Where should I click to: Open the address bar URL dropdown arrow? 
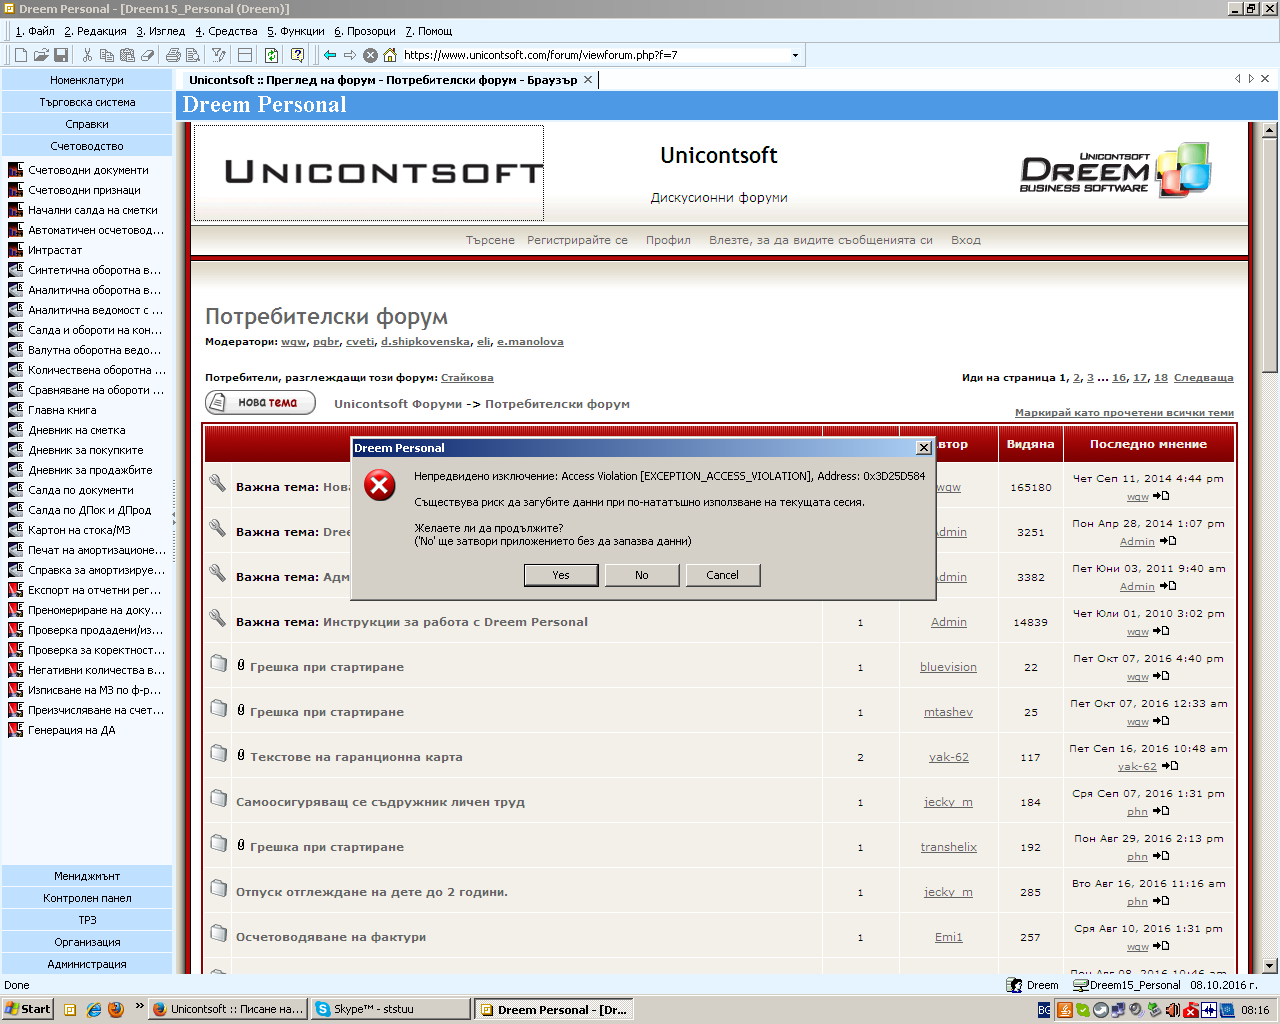coord(795,55)
